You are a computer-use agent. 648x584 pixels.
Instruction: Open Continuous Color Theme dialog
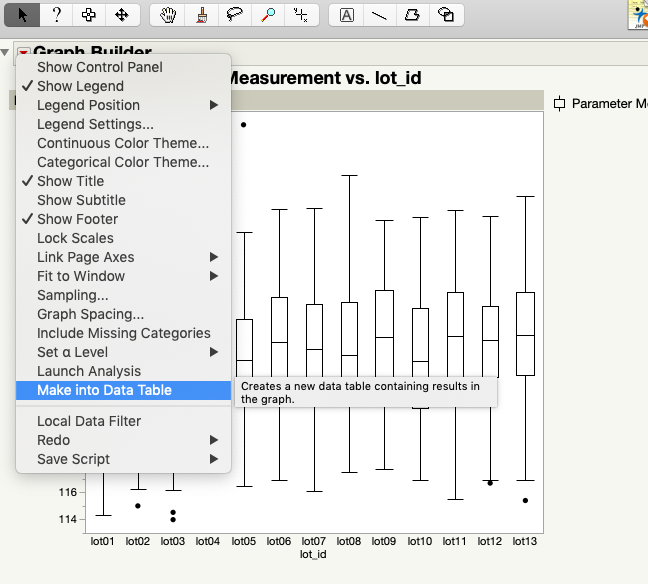point(123,143)
